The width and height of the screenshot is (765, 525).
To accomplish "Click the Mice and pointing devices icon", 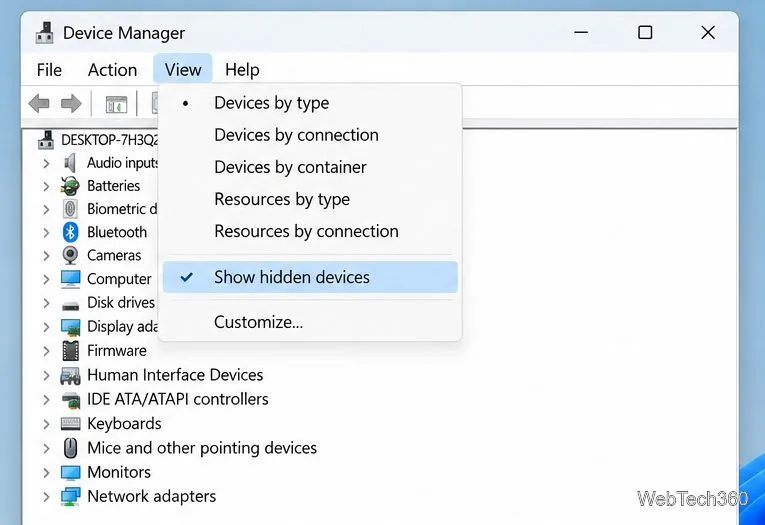I will click(71, 448).
